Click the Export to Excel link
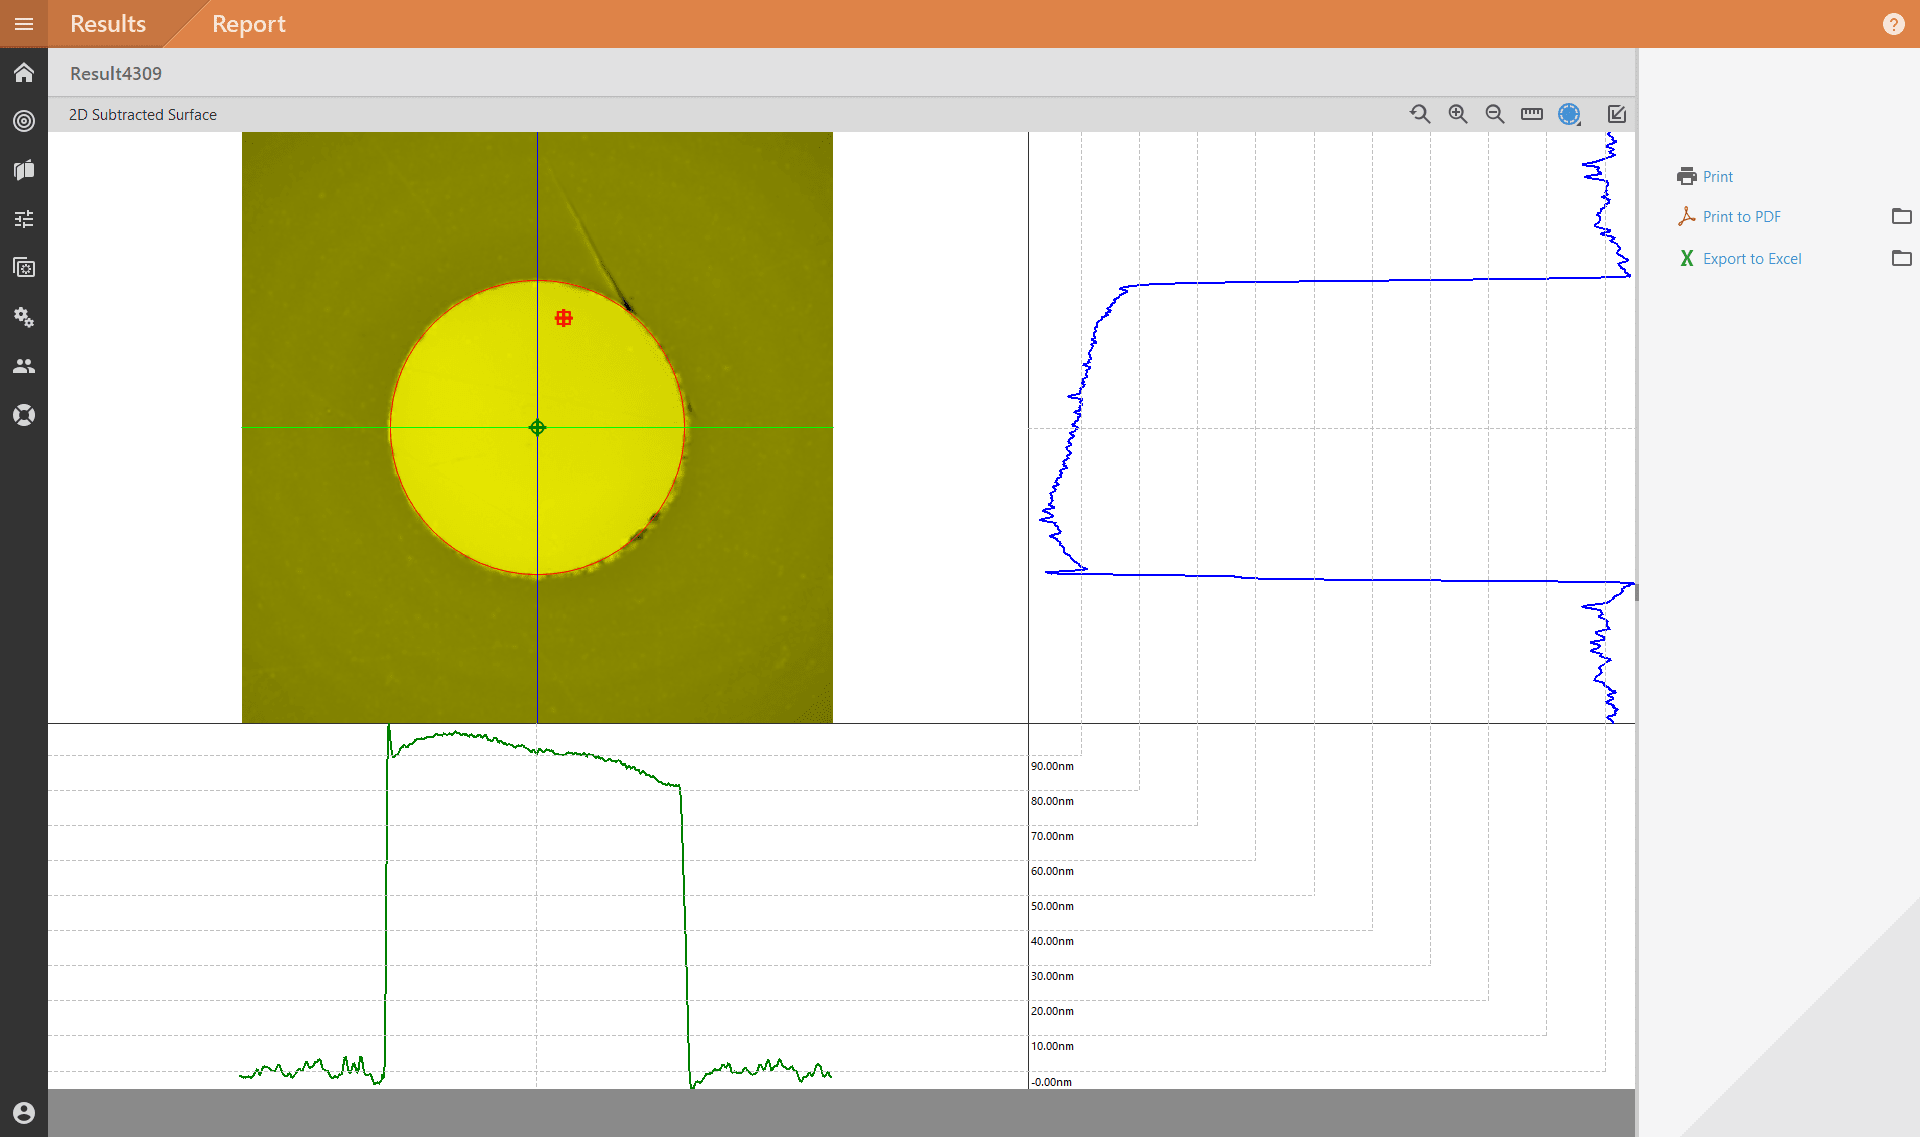1920x1137 pixels. [1751, 258]
